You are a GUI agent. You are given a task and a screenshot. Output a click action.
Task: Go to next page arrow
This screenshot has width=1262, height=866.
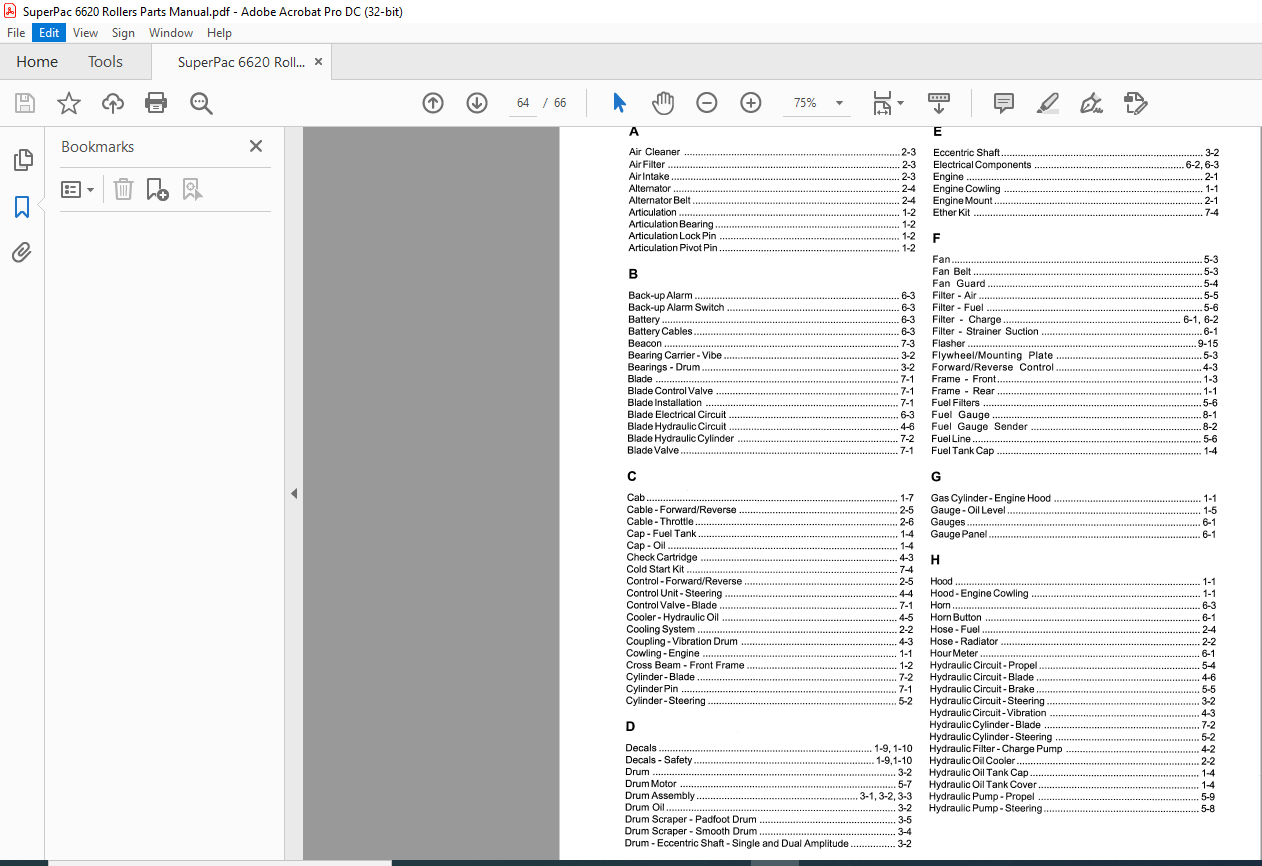[x=477, y=103]
